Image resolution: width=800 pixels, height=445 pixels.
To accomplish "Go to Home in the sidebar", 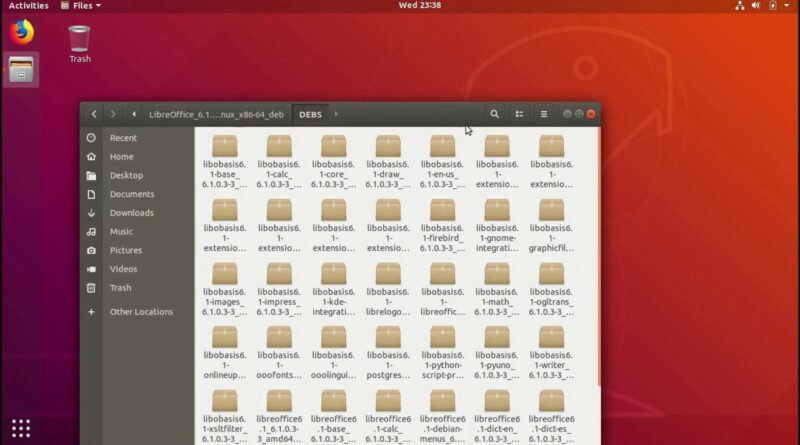I will (x=138, y=157).
